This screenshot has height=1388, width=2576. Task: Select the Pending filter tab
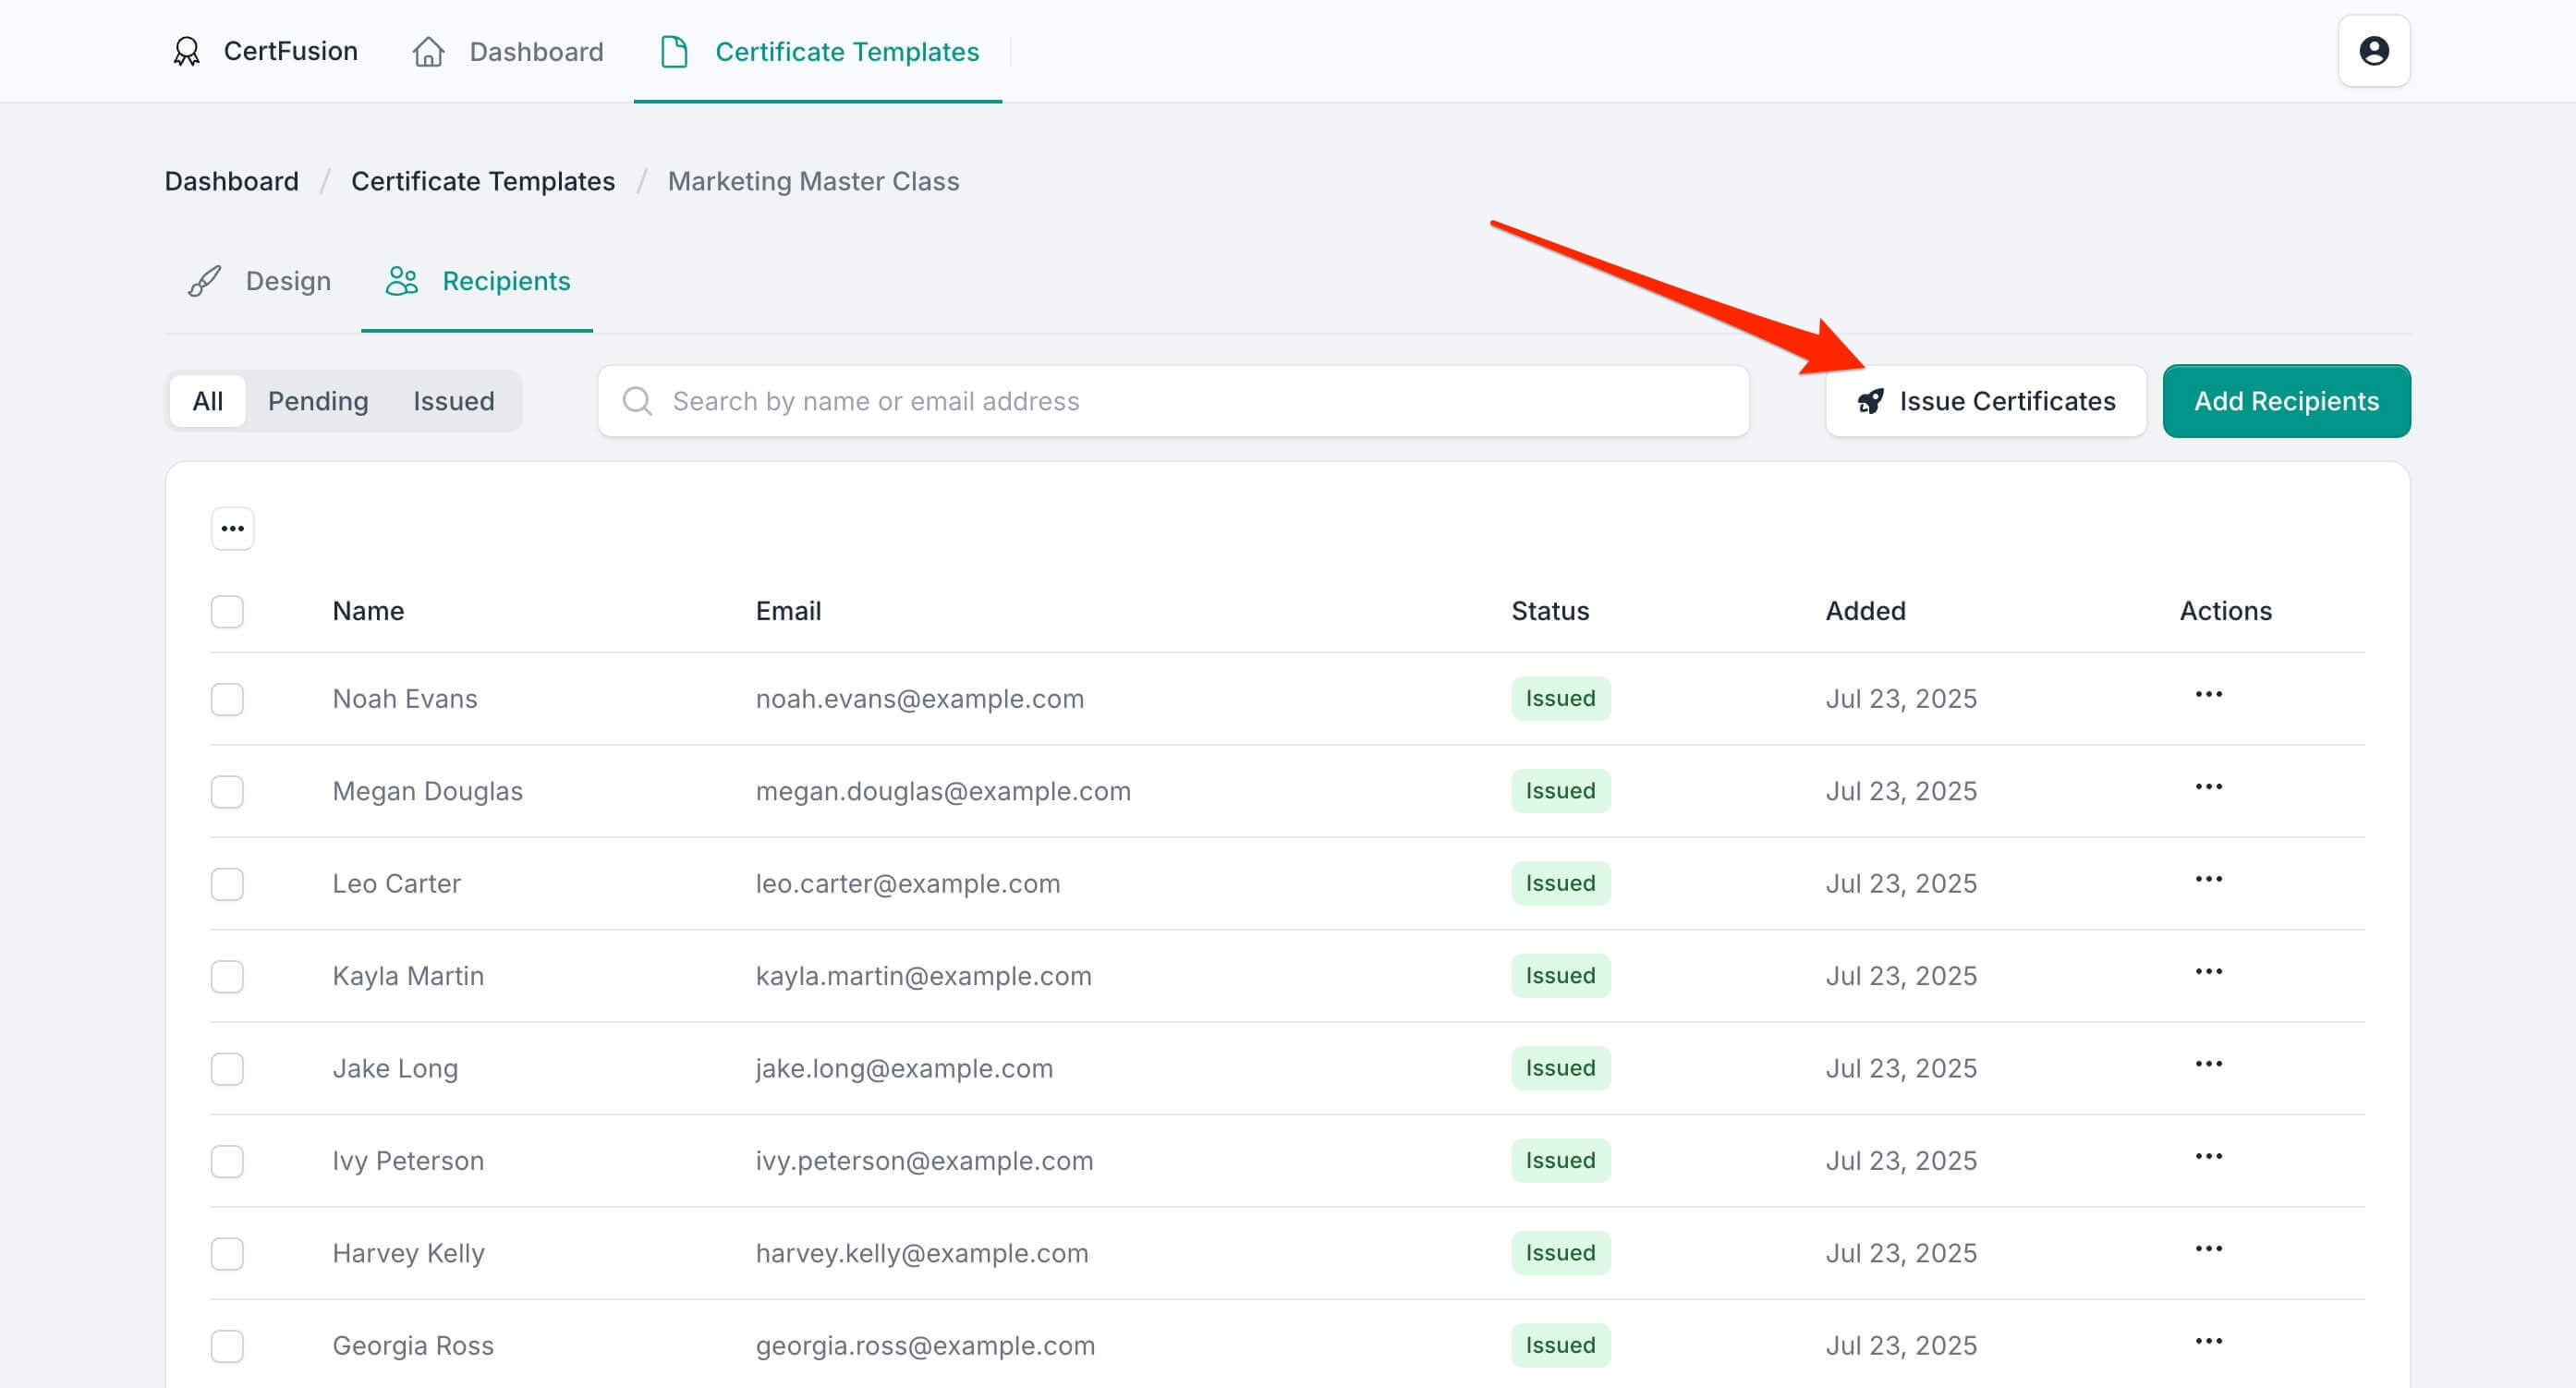[x=318, y=400]
